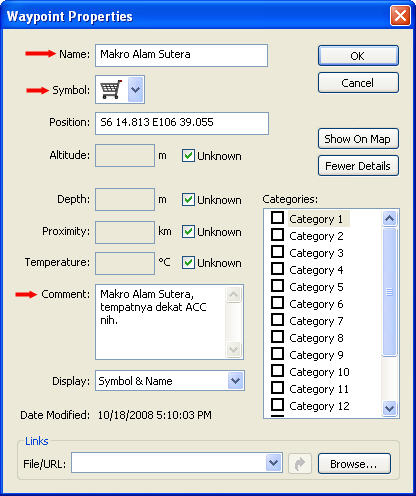Tick the Category 7 checkbox
The image size is (416, 496).
click(x=277, y=320)
